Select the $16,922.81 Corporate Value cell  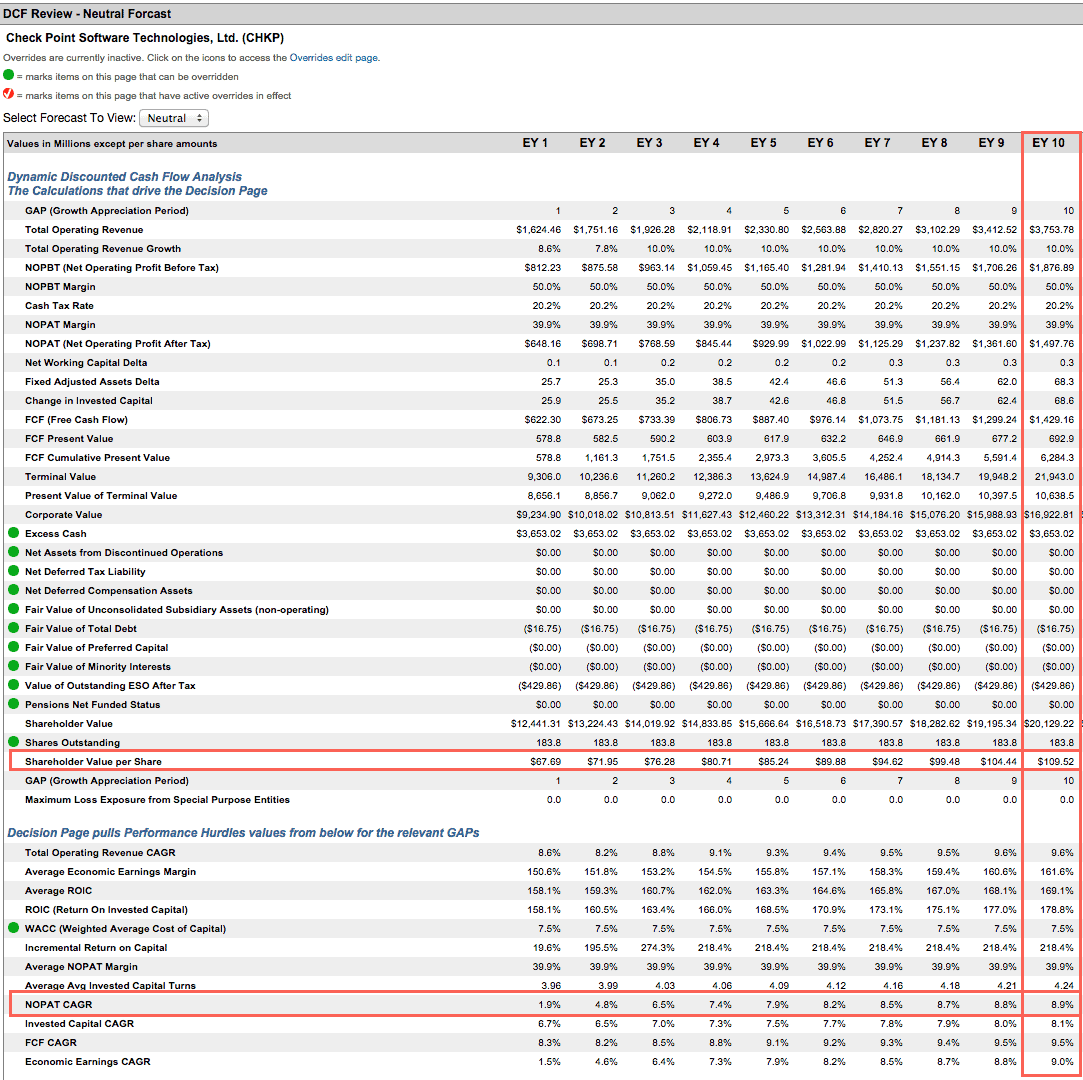pyautogui.click(x=1048, y=514)
